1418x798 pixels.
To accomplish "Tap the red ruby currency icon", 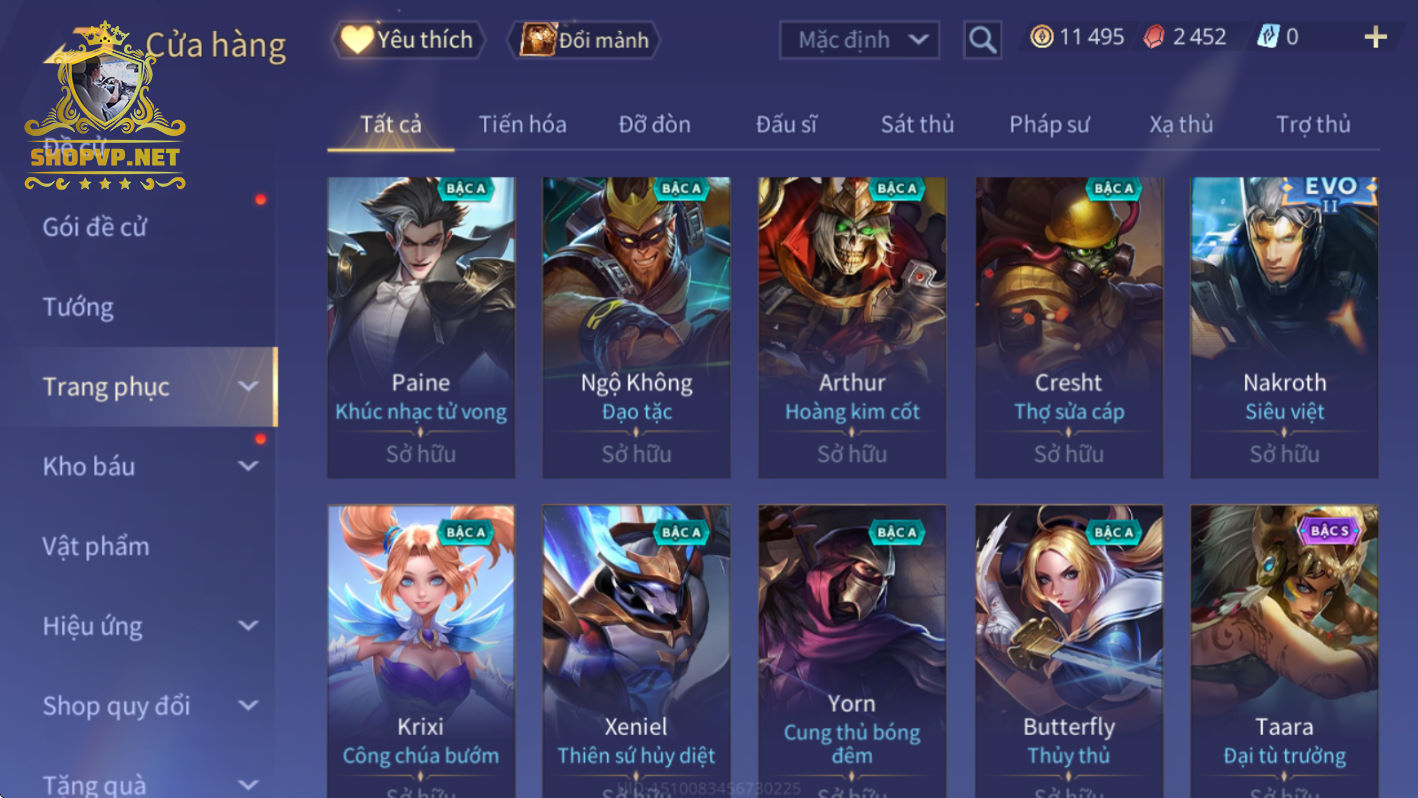I will click(1154, 37).
